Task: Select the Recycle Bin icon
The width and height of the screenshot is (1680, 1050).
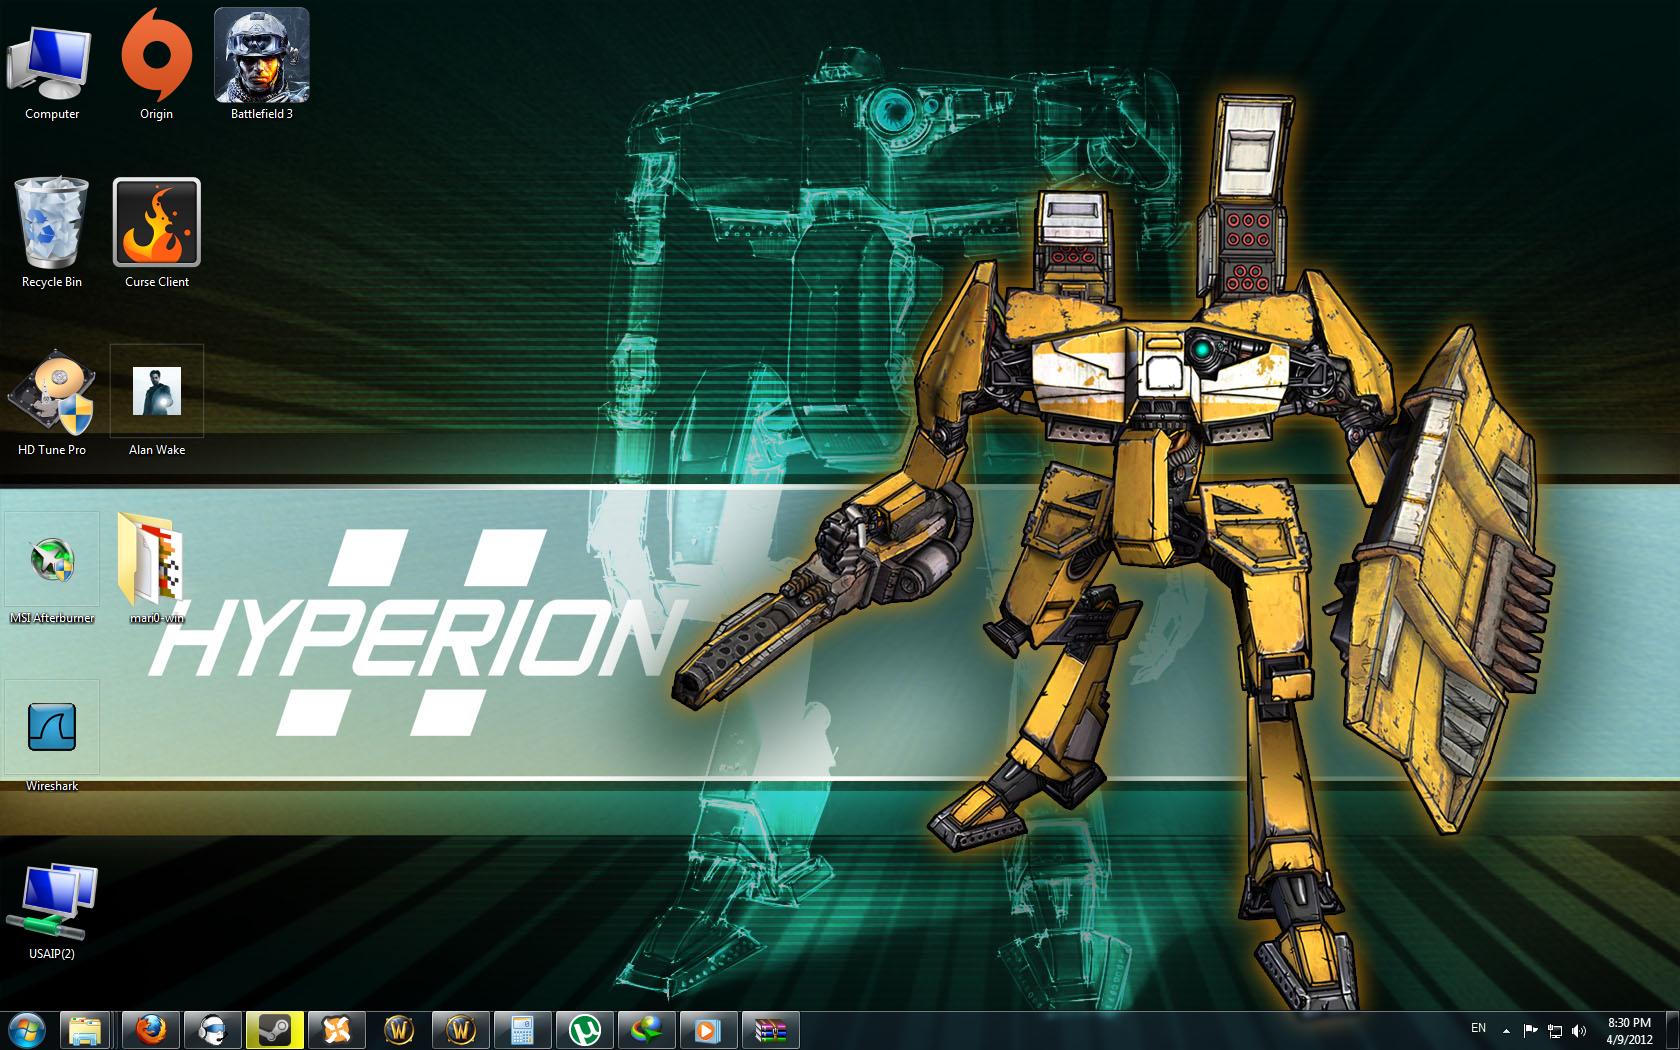Action: [x=52, y=234]
